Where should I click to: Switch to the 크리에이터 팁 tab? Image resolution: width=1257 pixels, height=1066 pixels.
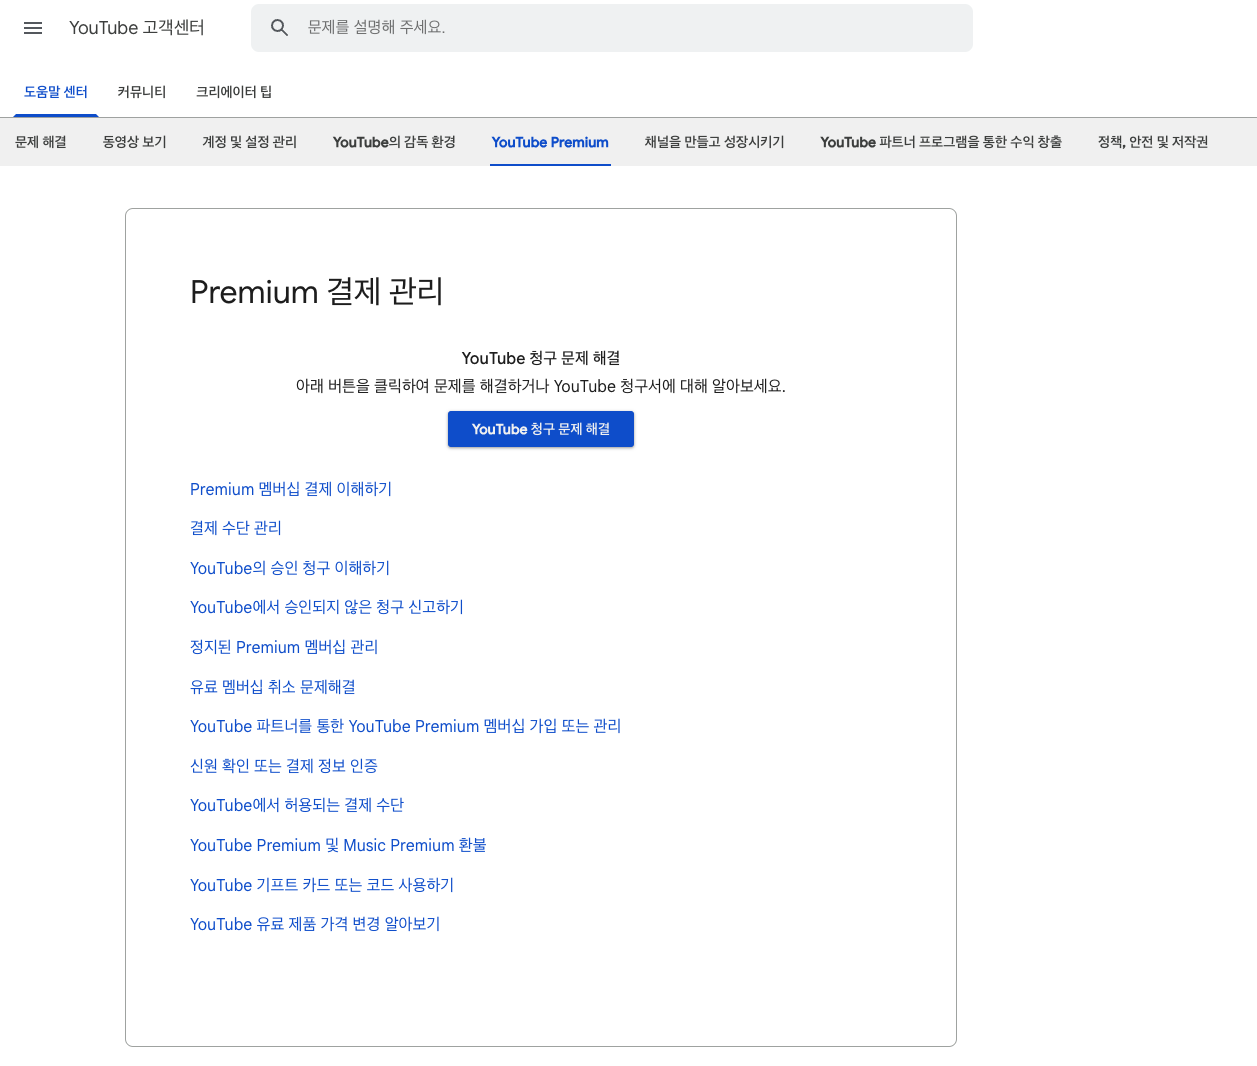coord(234,92)
